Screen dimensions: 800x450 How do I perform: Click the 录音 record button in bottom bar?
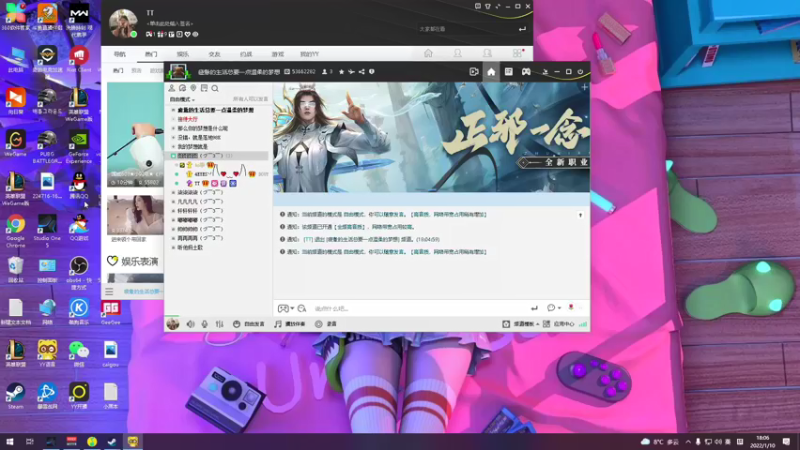pyautogui.click(x=326, y=324)
